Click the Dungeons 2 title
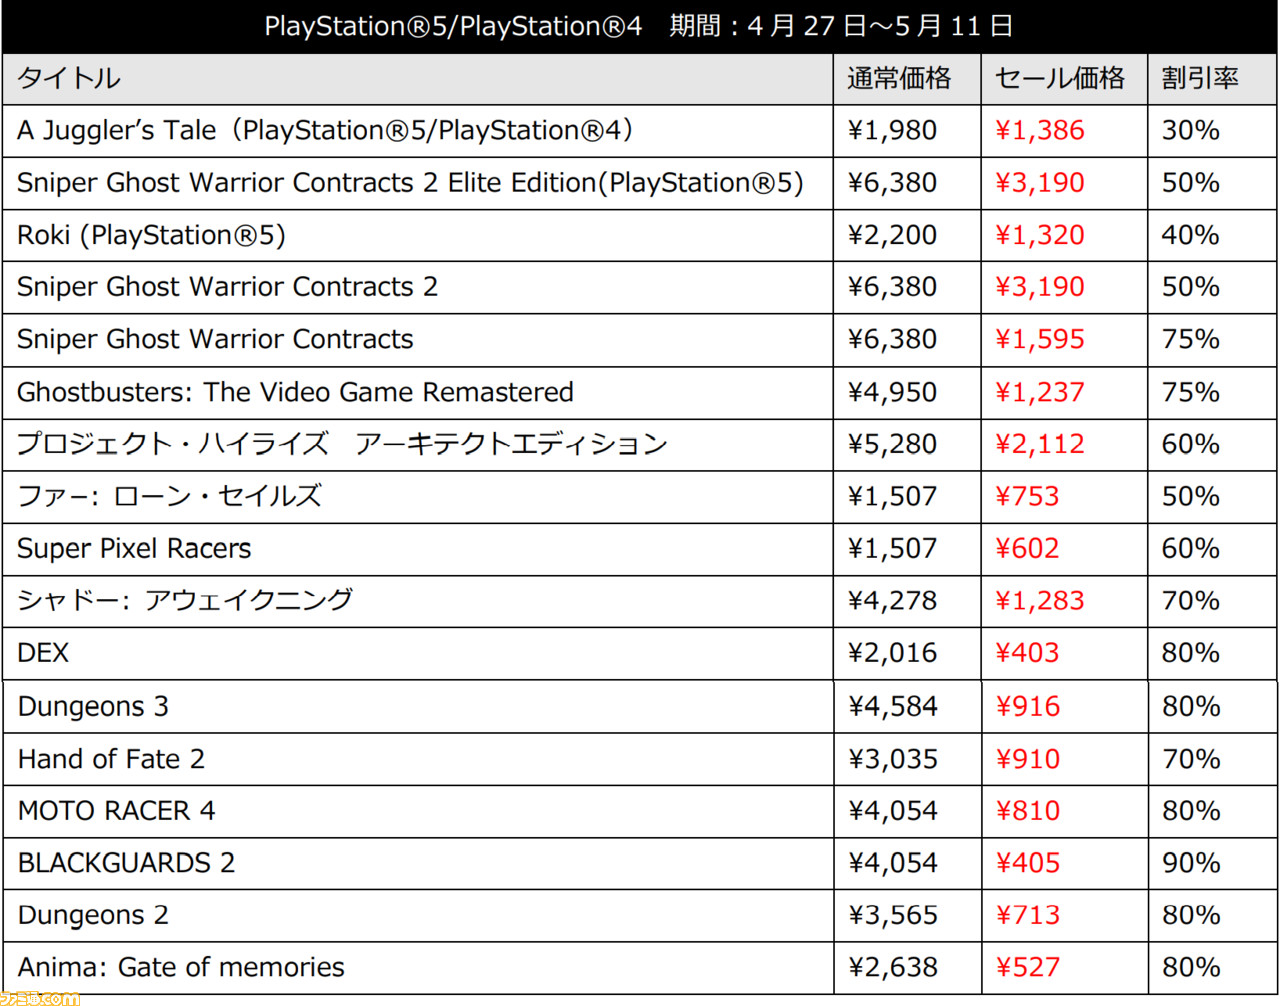 (93, 915)
